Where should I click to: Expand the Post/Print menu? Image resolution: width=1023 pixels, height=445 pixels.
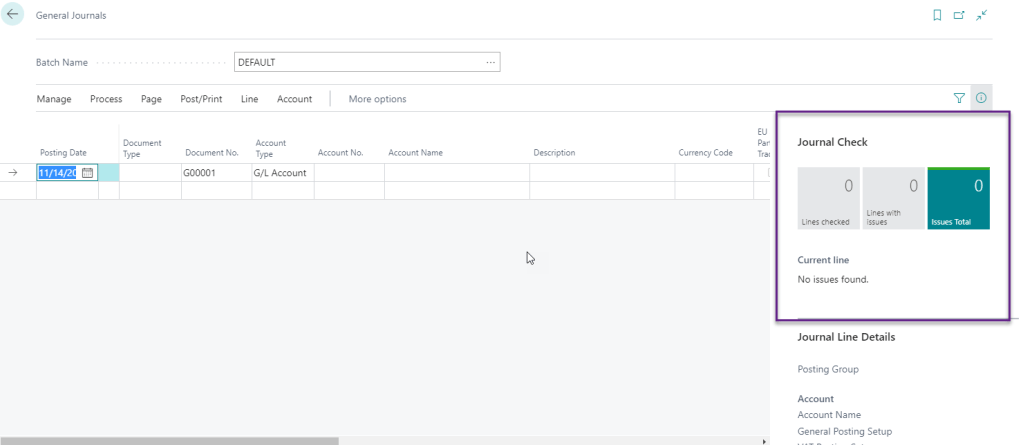[x=201, y=99]
